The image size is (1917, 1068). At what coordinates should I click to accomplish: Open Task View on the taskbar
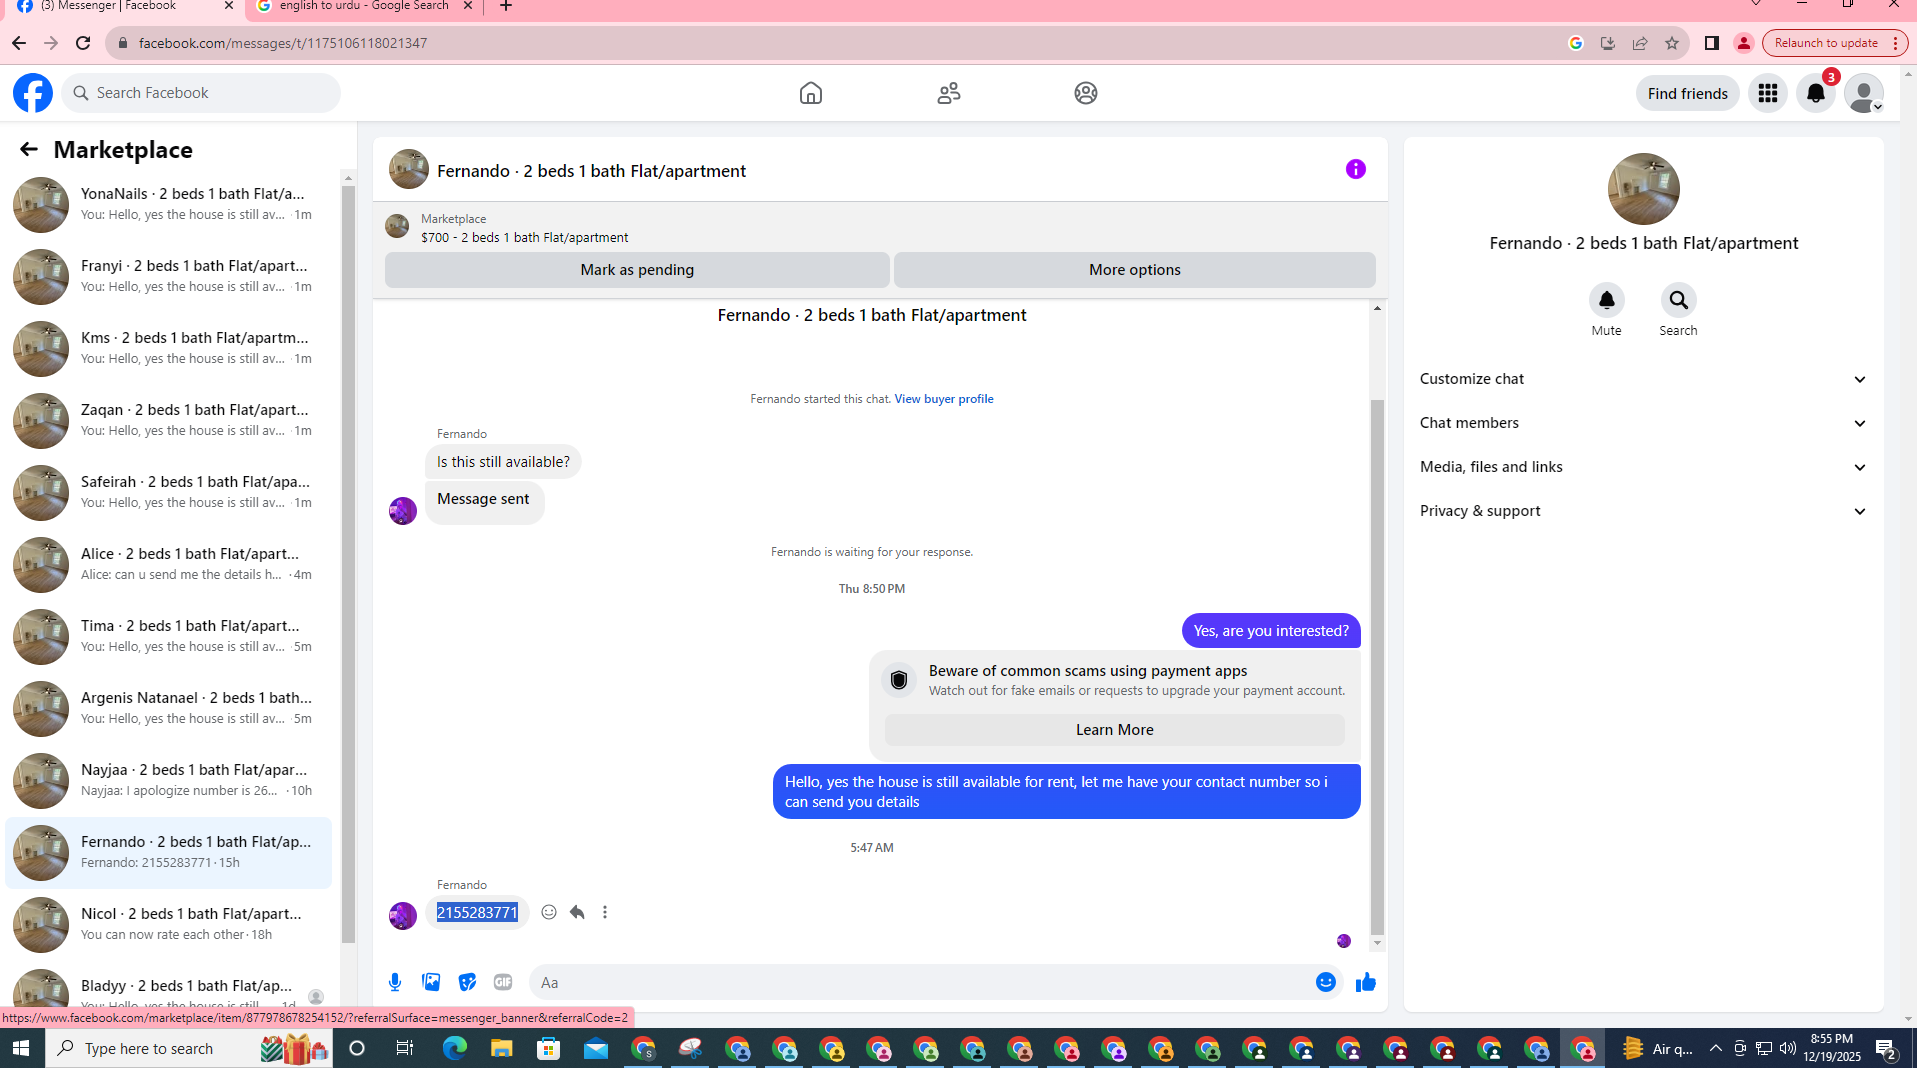pyautogui.click(x=405, y=1048)
